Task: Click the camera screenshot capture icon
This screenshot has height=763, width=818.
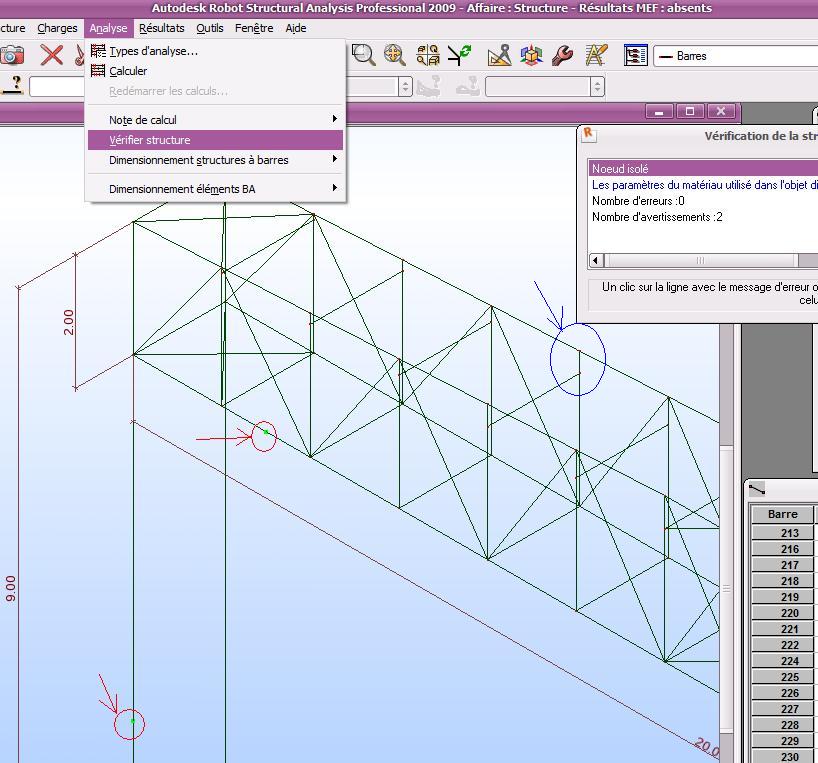Action: pos(11,55)
